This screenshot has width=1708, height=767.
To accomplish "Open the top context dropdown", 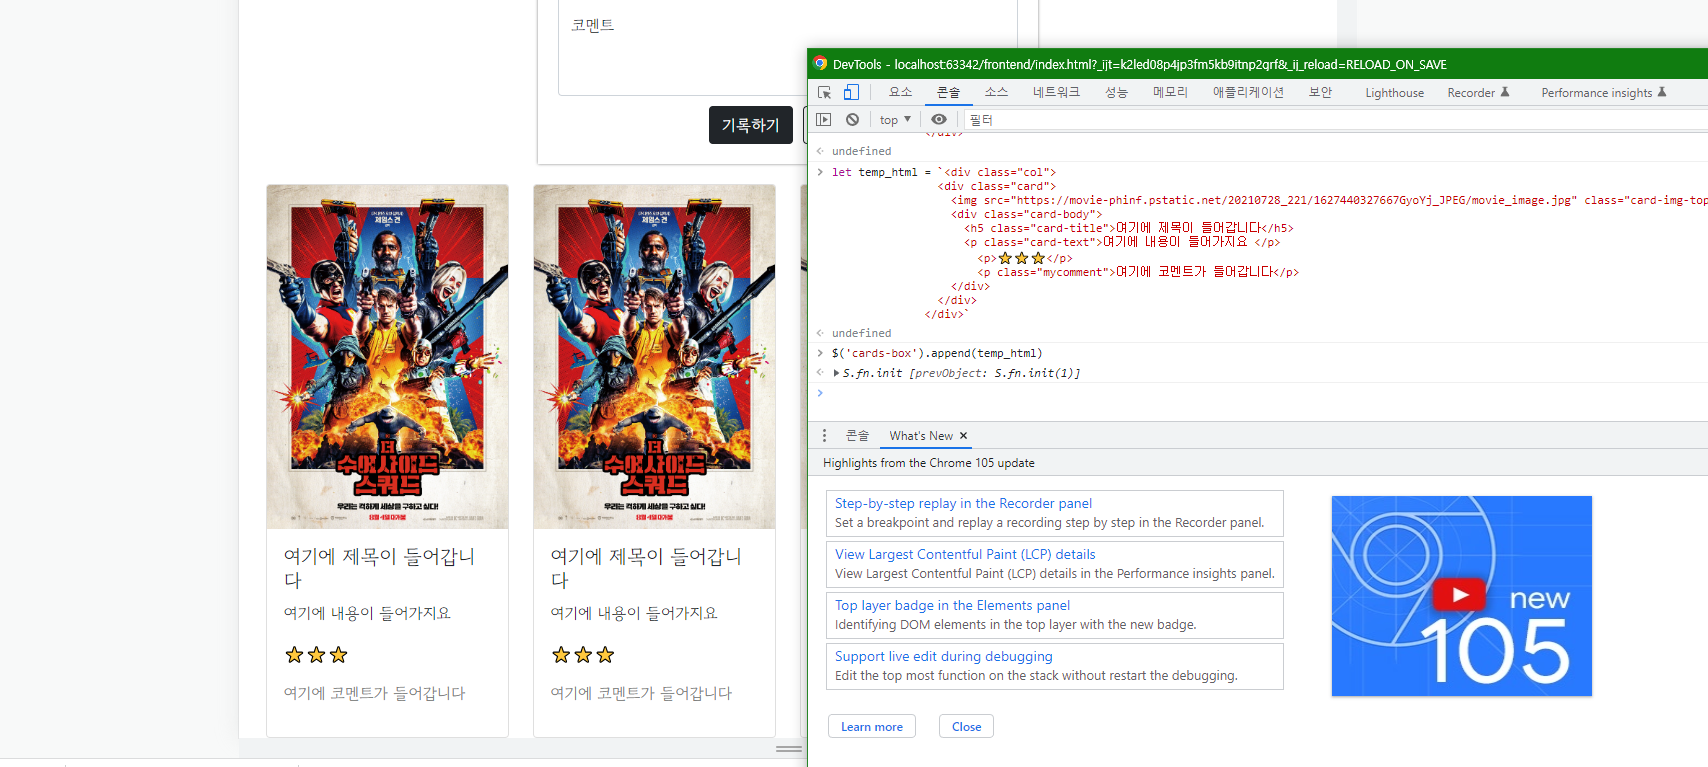I will coord(895,120).
